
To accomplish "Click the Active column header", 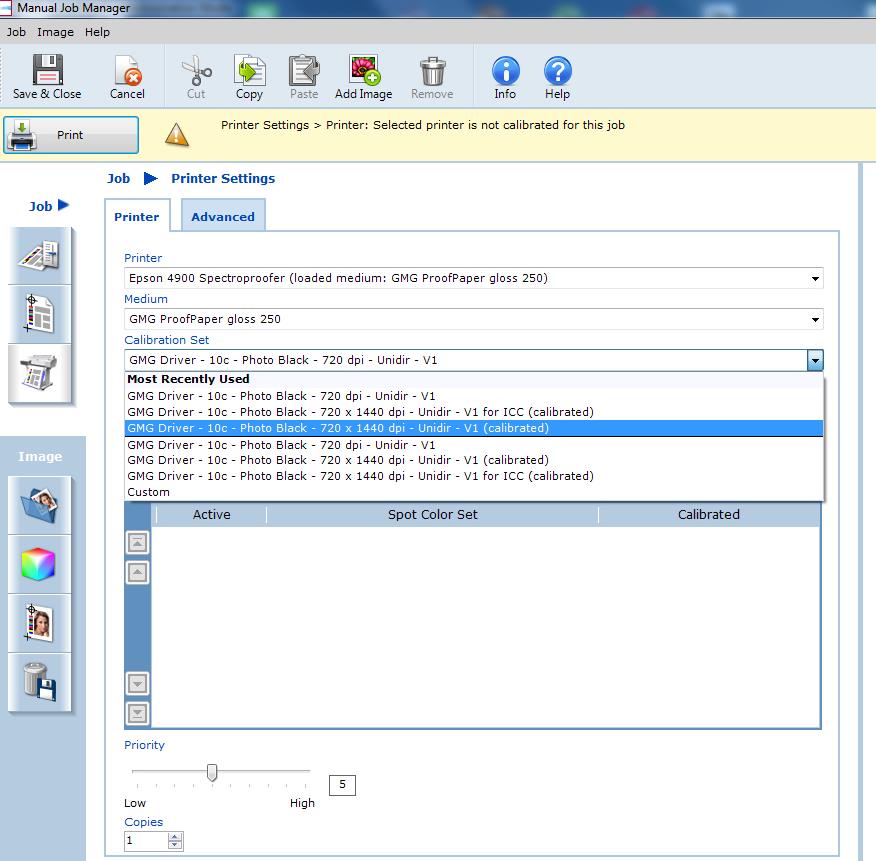I will (211, 515).
